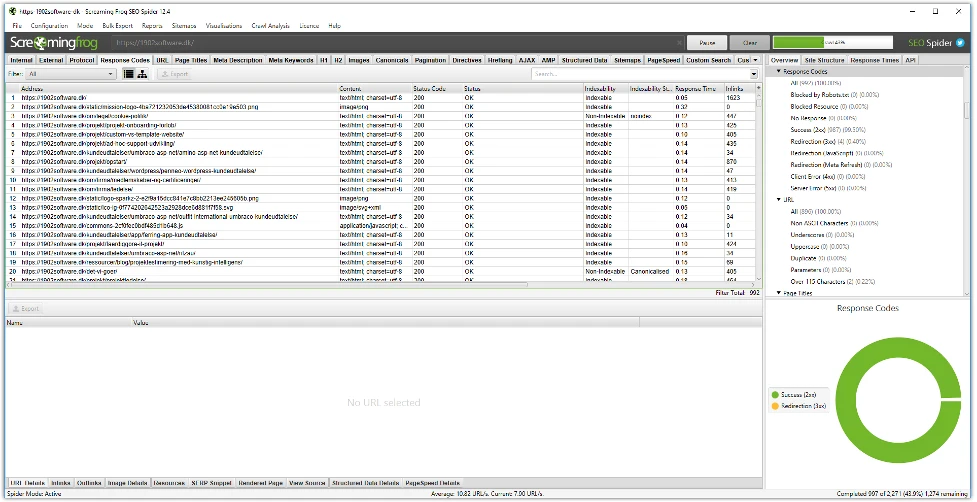Open the Sitemaps menu
This screenshot has height=502, width=977.
tap(184, 26)
